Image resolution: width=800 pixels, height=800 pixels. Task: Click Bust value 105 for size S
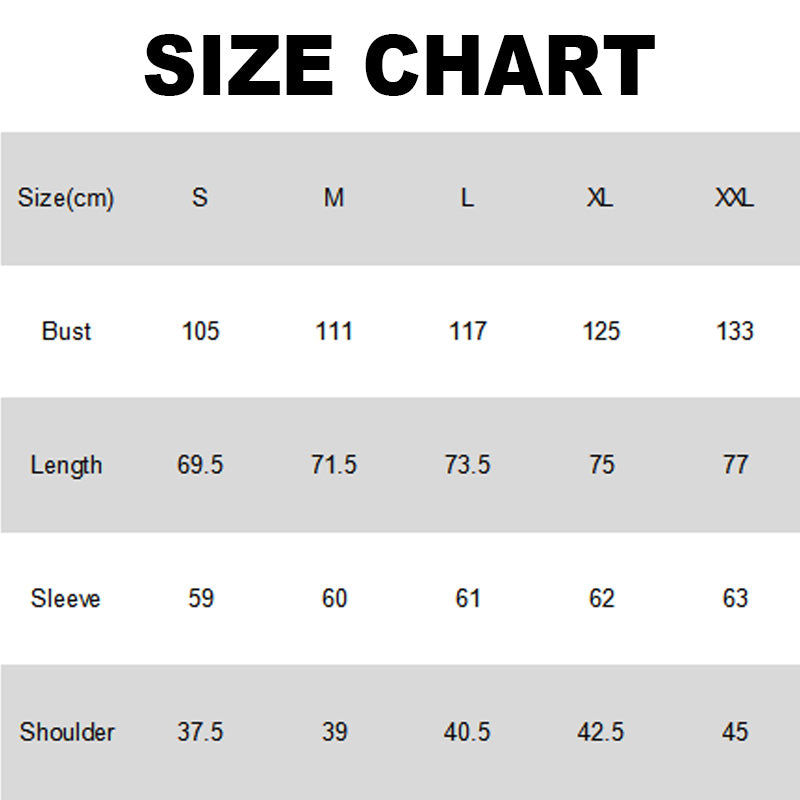200,331
